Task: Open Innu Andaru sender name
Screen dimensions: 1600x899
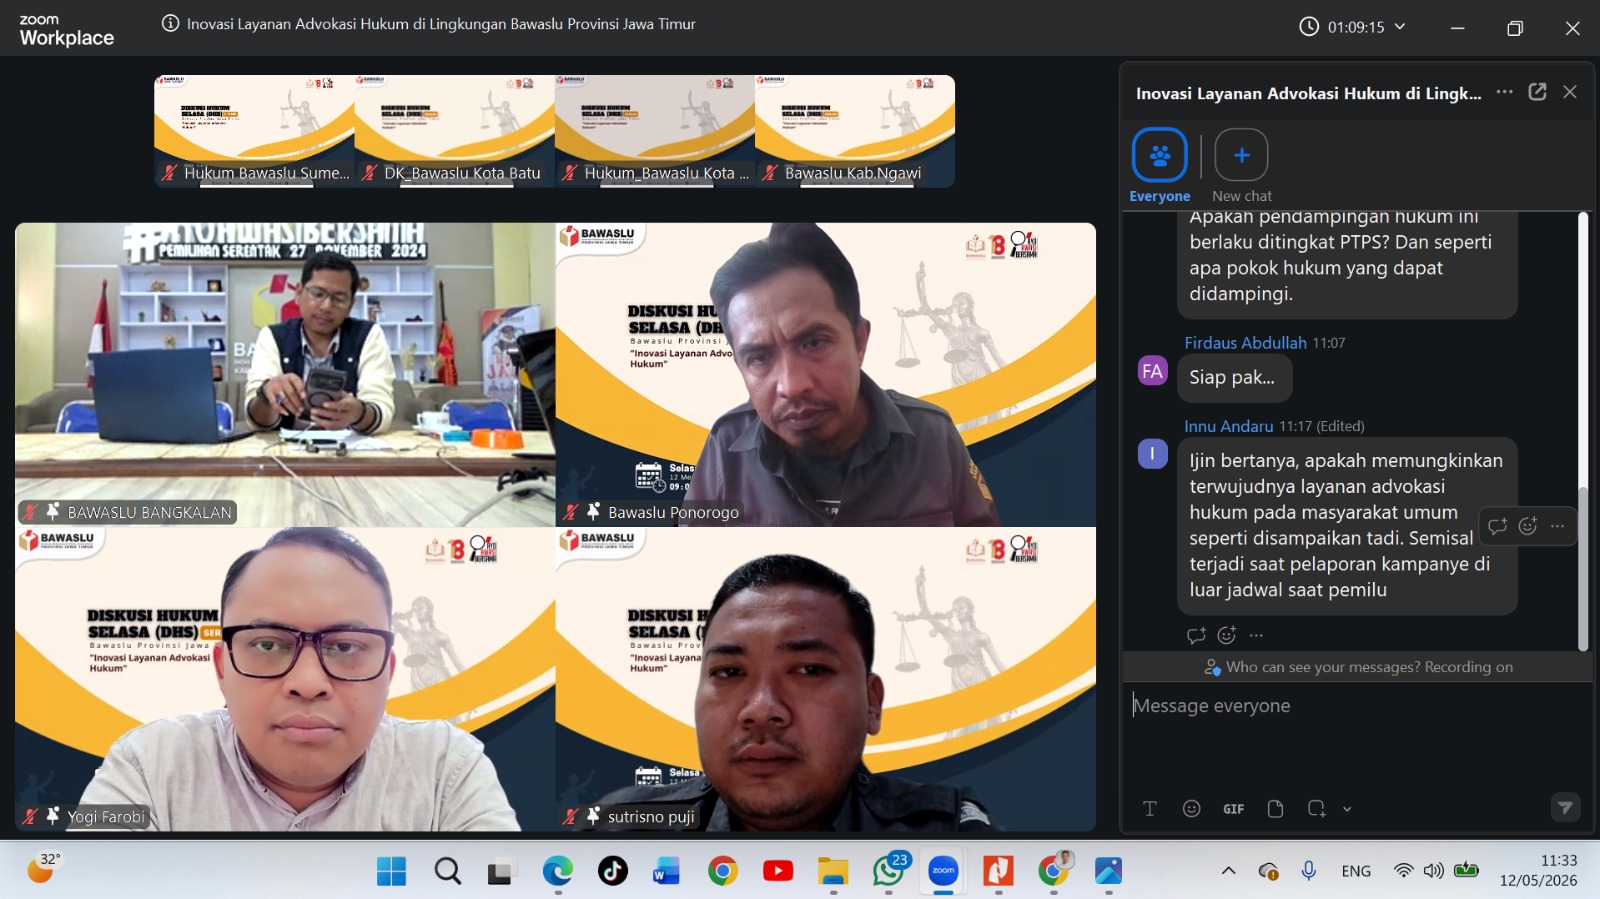Action: 1228,426
